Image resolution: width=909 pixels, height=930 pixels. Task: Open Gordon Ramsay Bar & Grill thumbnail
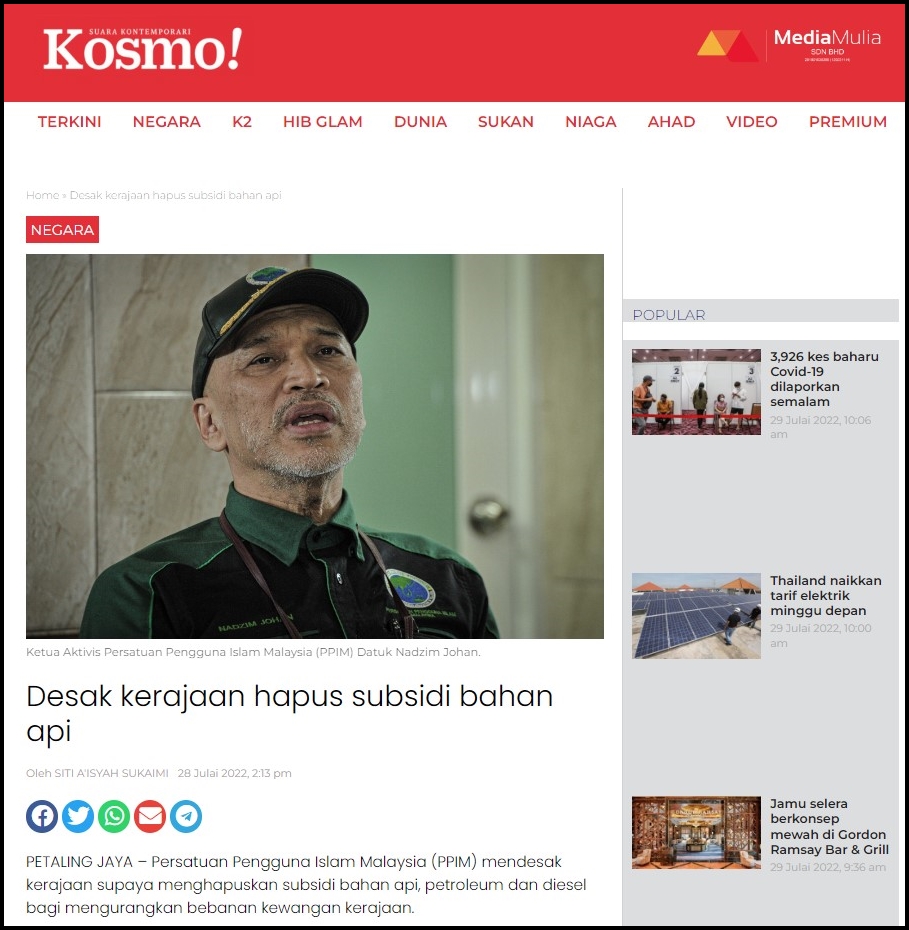click(696, 833)
